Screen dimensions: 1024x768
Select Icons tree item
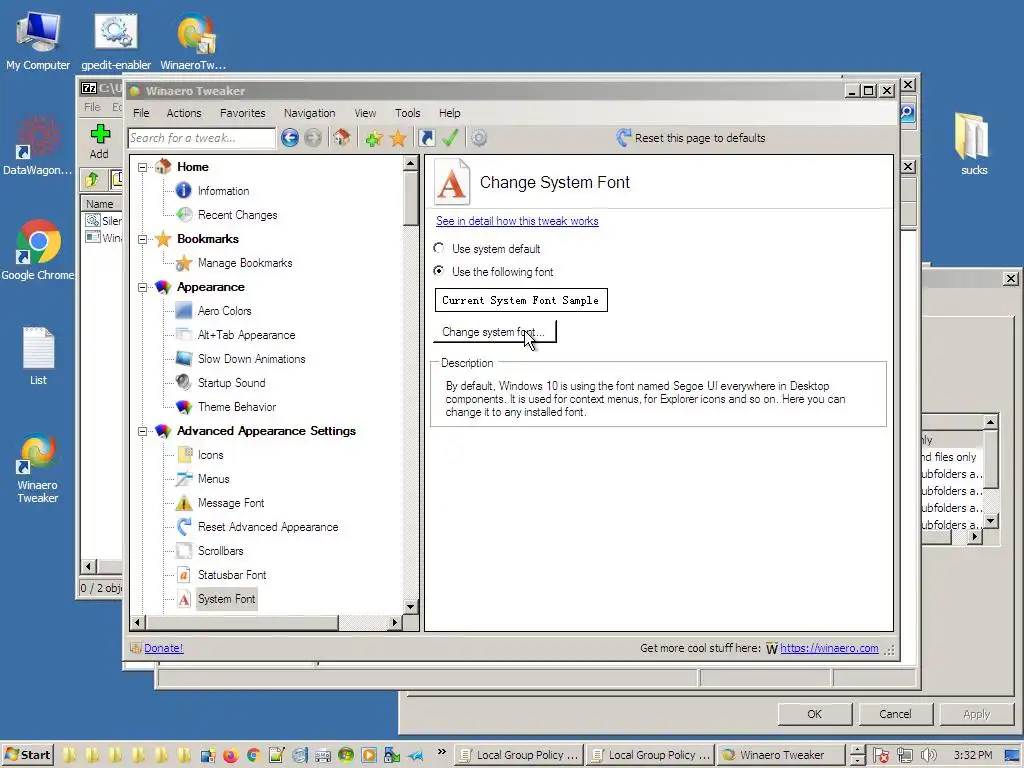click(x=210, y=455)
